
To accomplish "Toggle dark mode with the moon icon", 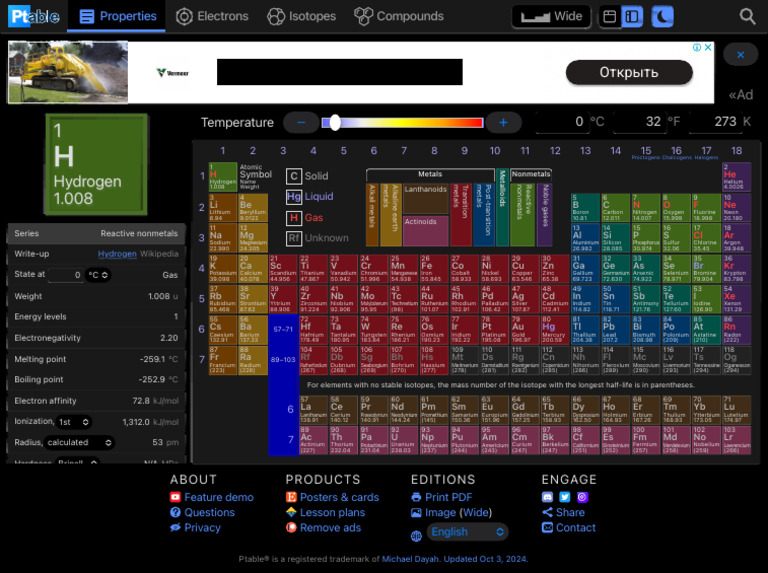I will (662, 16).
